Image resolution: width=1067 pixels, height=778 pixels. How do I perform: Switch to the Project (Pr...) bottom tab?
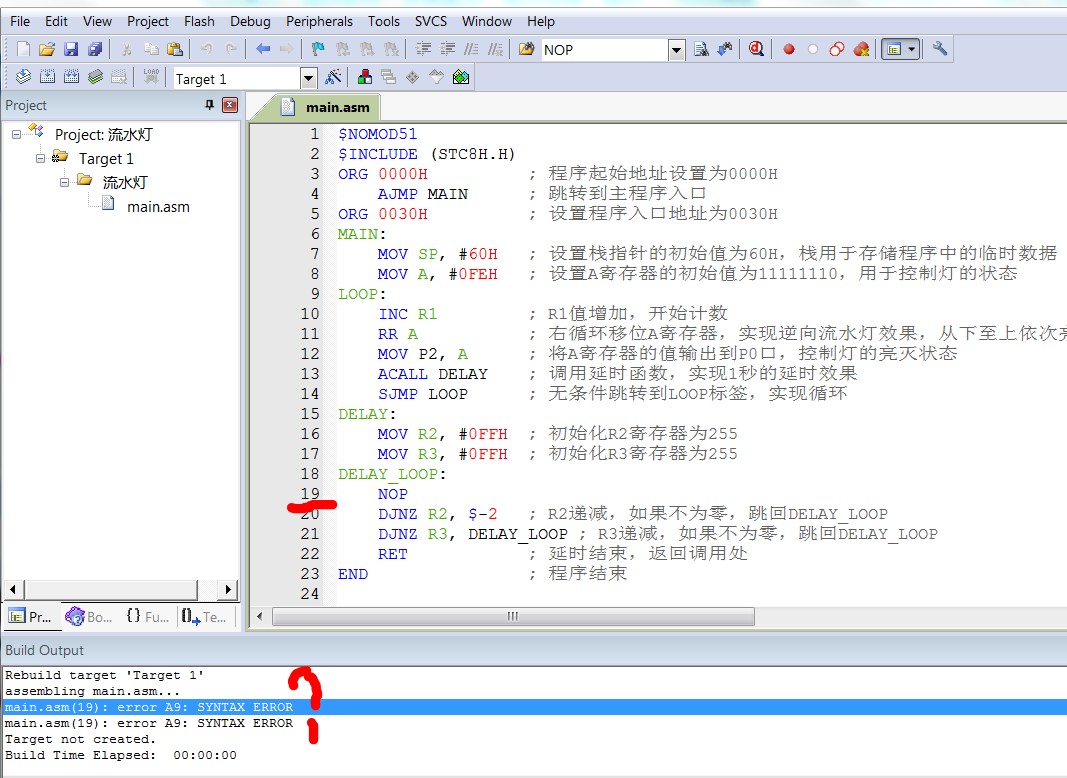(31, 617)
